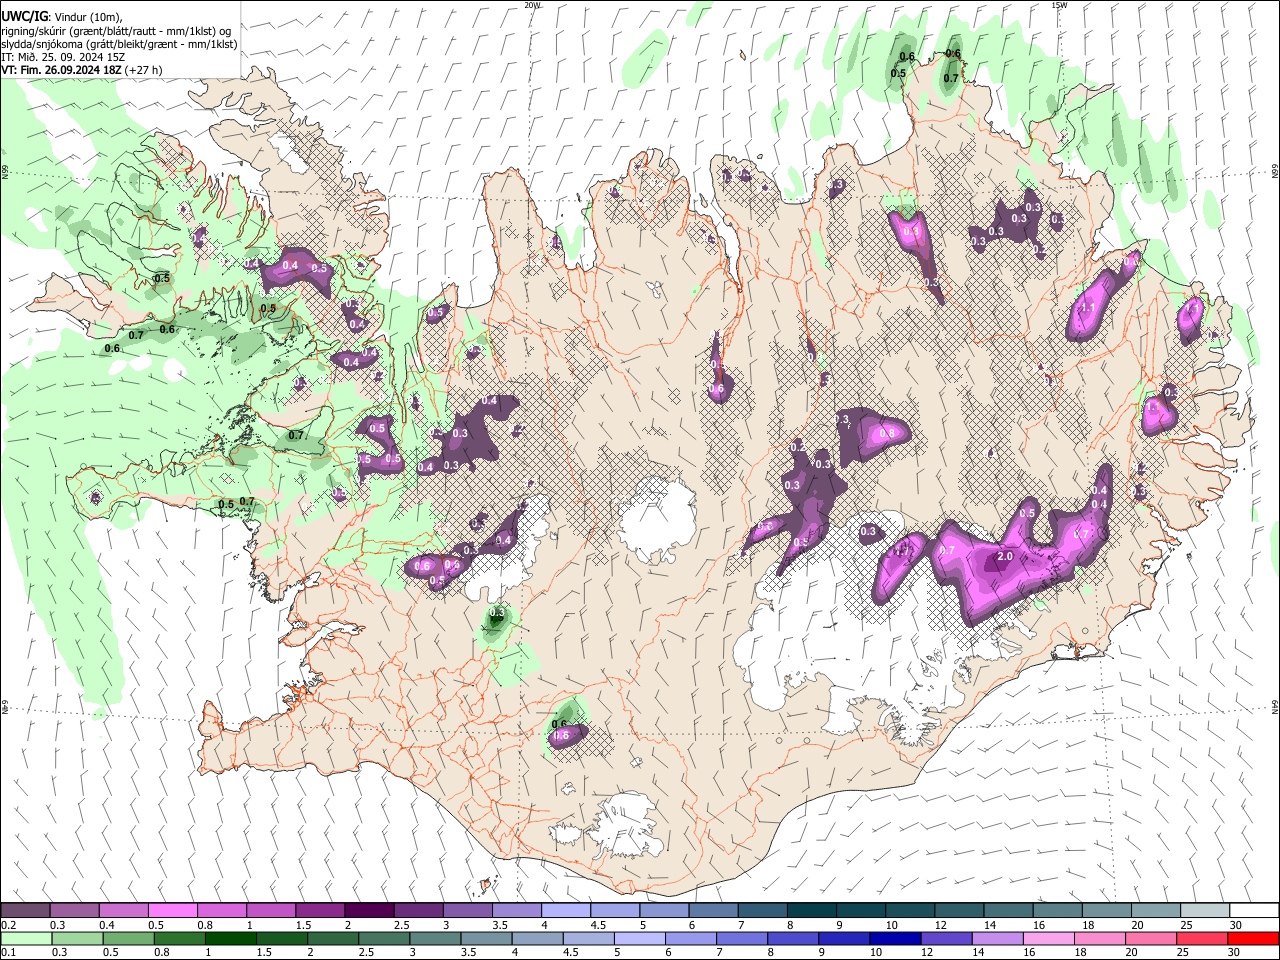The width and height of the screenshot is (1280, 960).
Task: Click the 2.0 snowfall value on the map
Action: click(1006, 557)
